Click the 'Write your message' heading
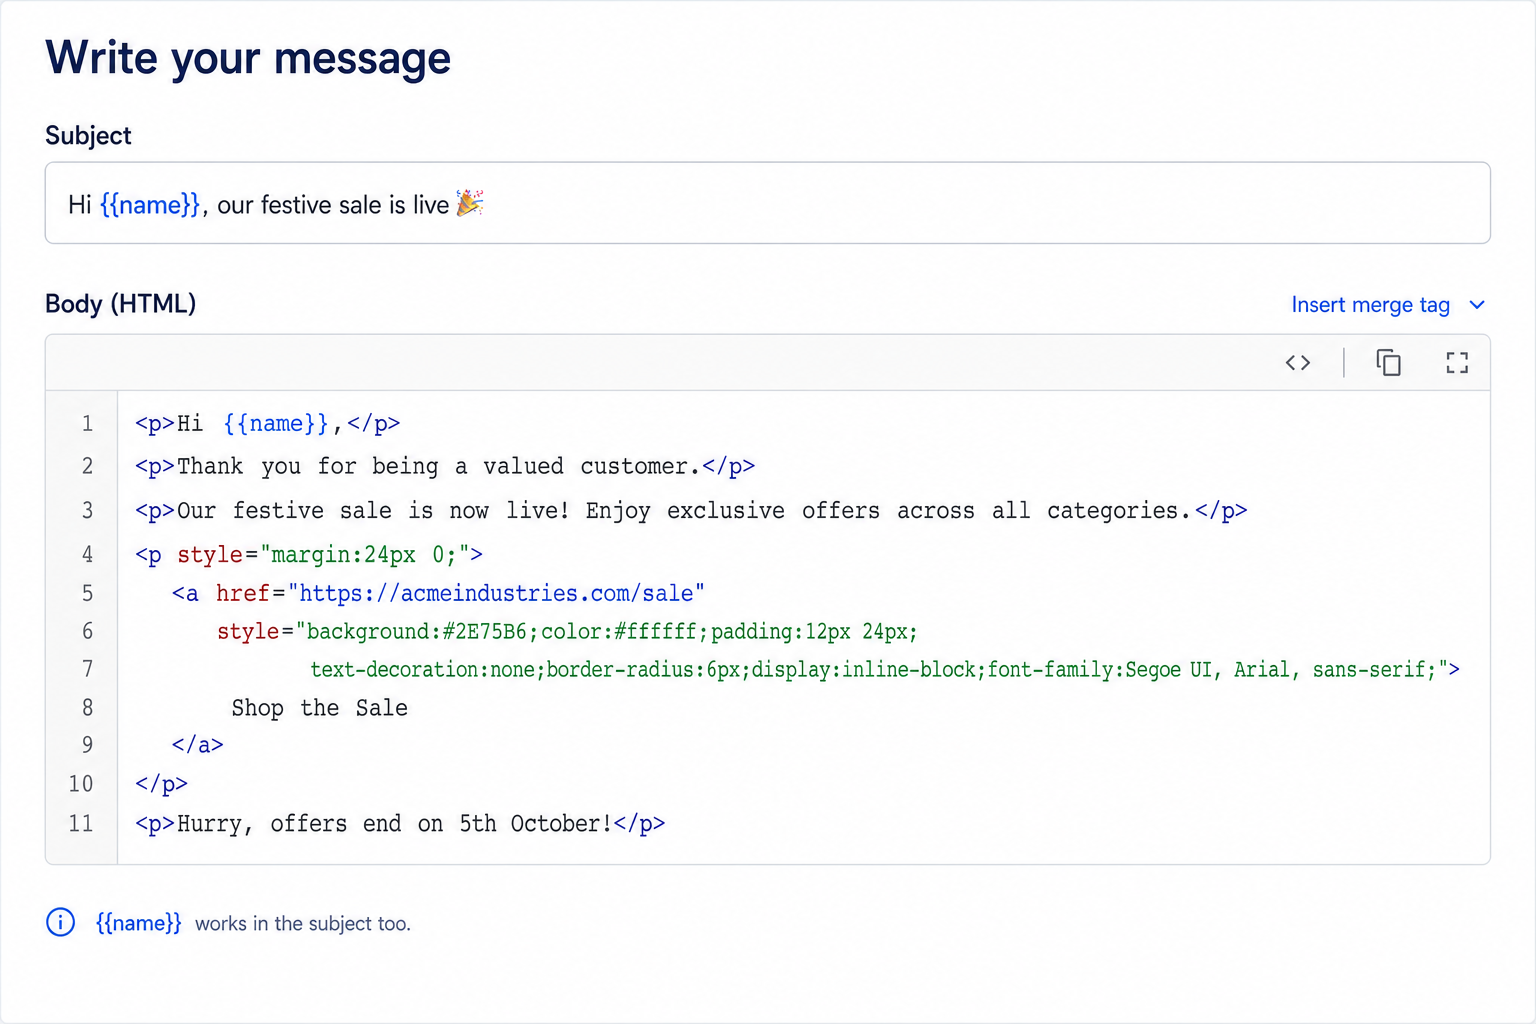This screenshot has width=1536, height=1024. [248, 59]
